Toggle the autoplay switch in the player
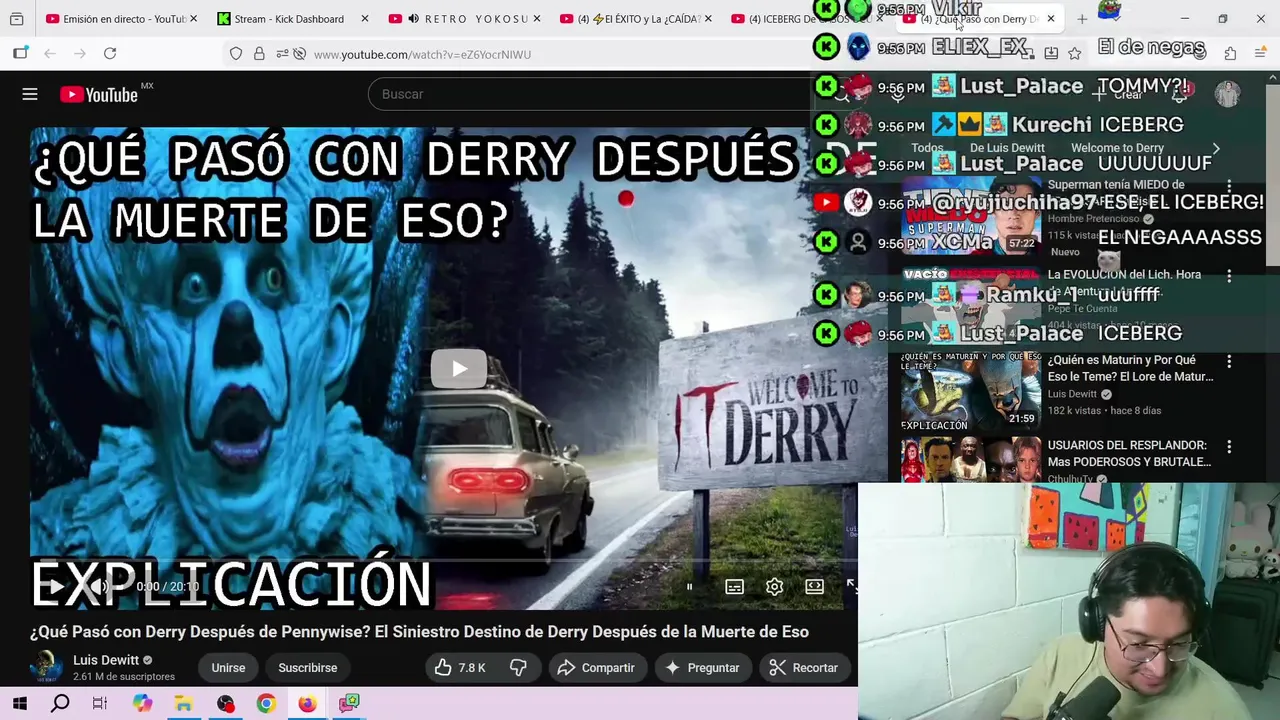Screen dimensions: 1280x720 pyautogui.click(x=689, y=587)
